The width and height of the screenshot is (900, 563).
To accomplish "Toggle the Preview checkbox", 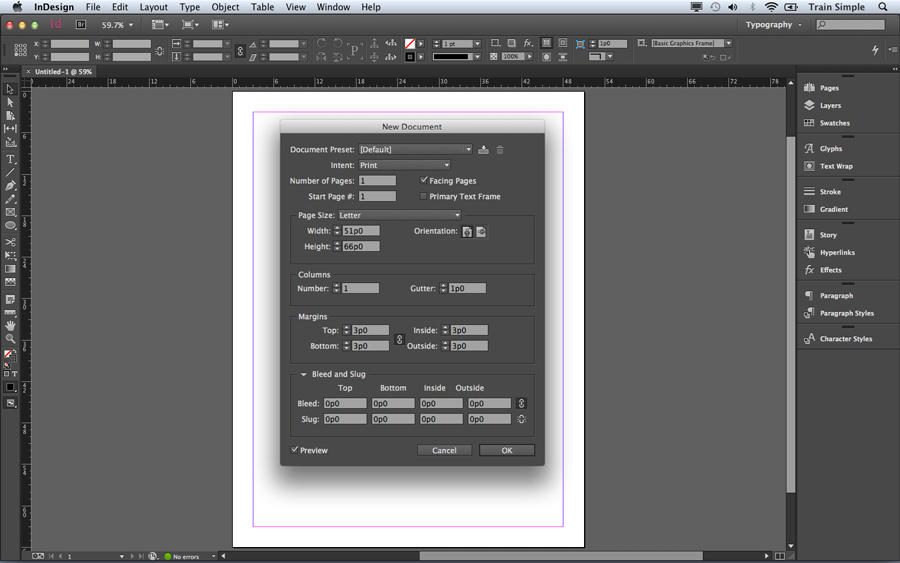I will (294, 450).
